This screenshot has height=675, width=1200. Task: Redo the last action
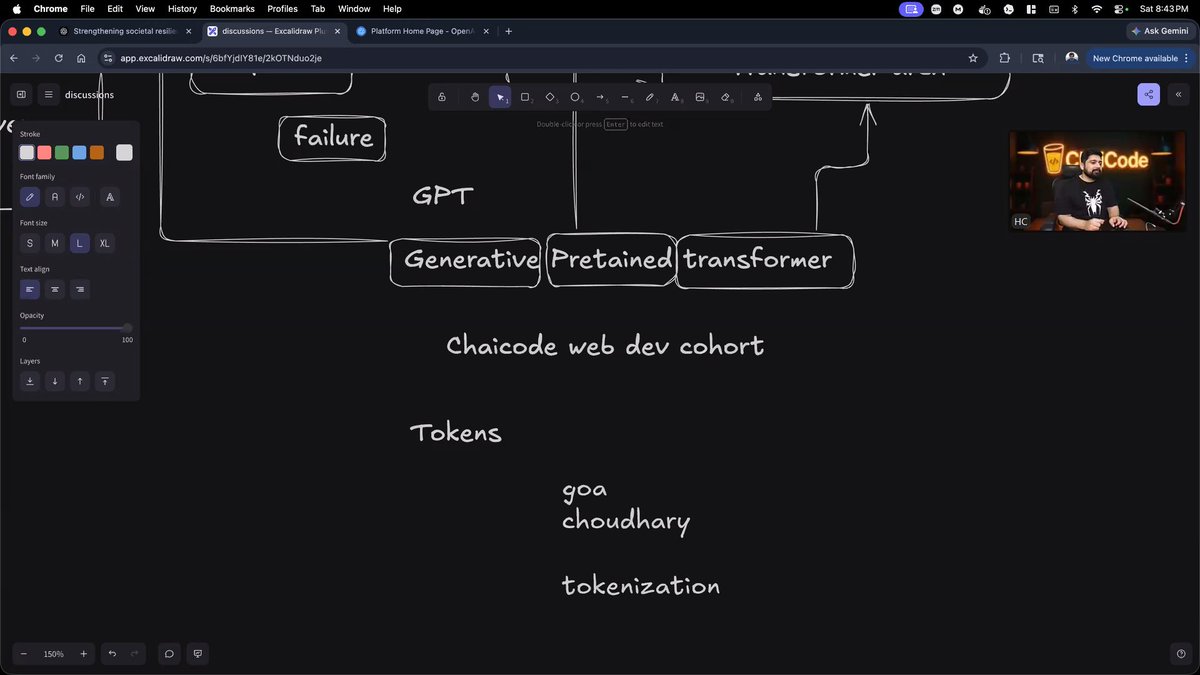click(x=135, y=654)
